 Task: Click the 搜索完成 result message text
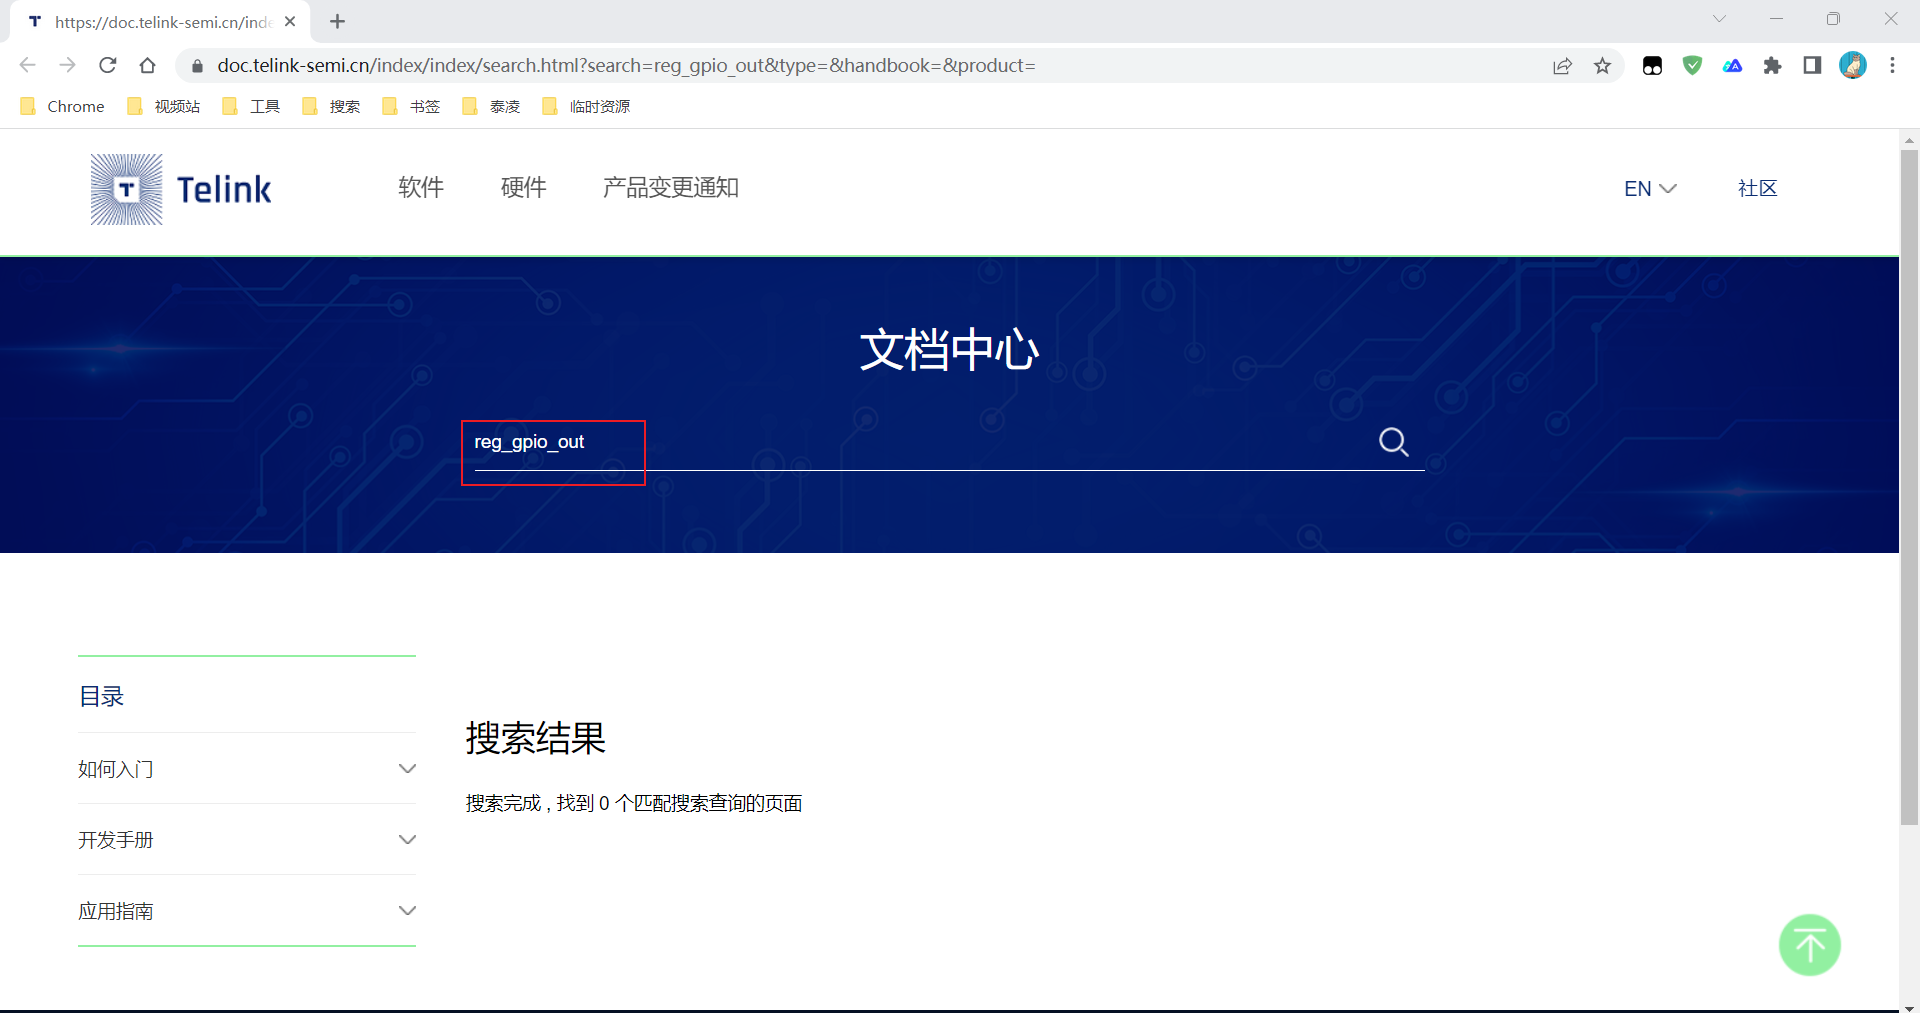pos(634,803)
